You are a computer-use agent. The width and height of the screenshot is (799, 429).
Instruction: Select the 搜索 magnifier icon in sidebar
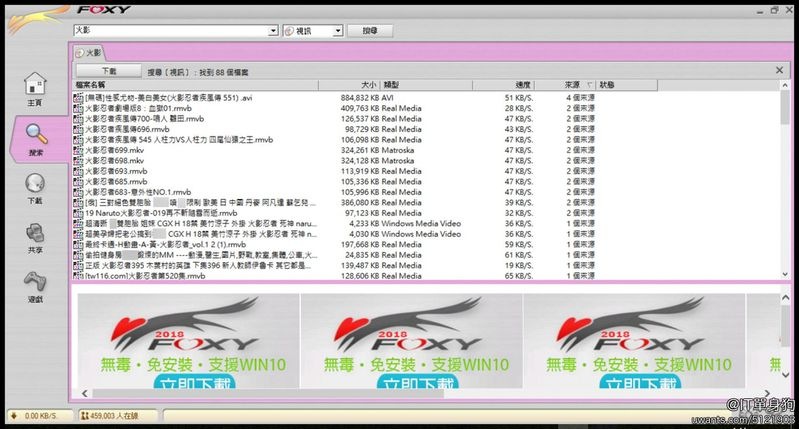click(35, 137)
